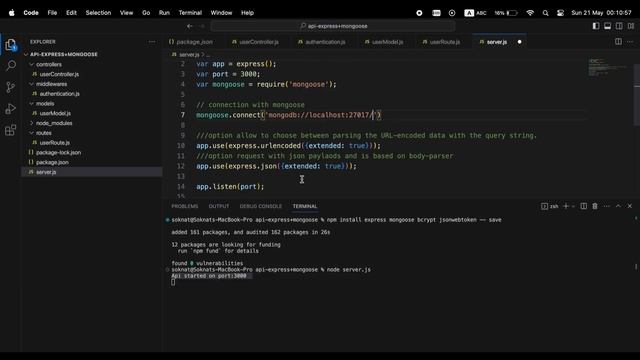Split the terminal panel
The width and height of the screenshot is (640, 360).
[584, 206]
